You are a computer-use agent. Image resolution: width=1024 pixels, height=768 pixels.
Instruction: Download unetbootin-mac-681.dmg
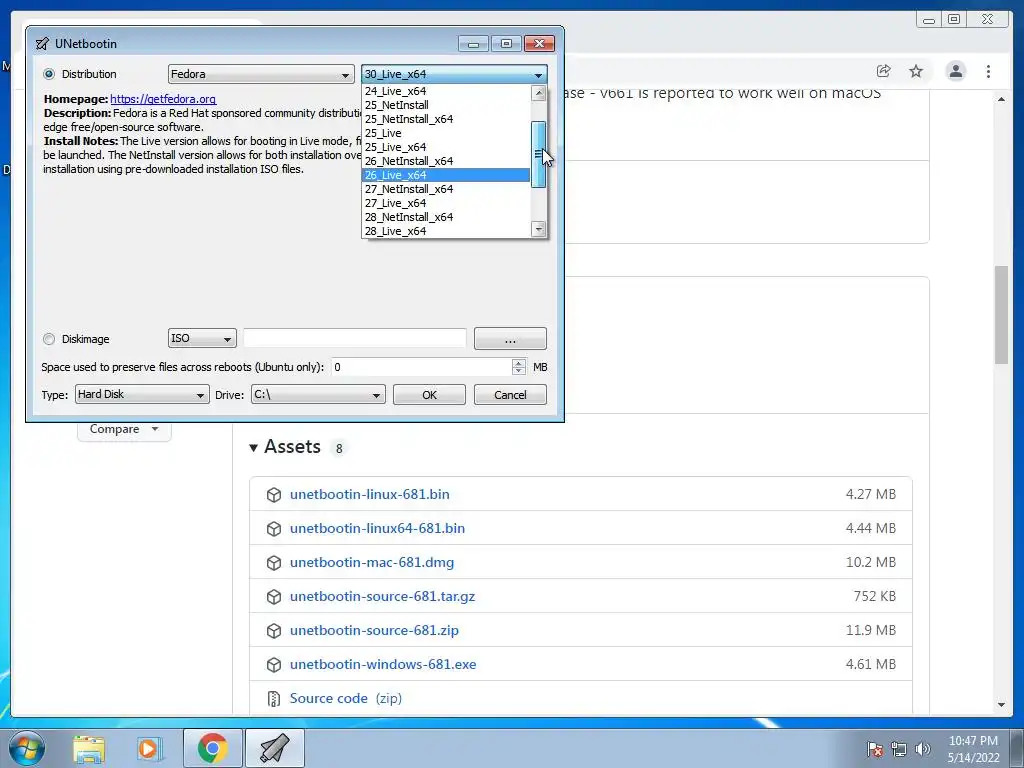click(x=372, y=562)
